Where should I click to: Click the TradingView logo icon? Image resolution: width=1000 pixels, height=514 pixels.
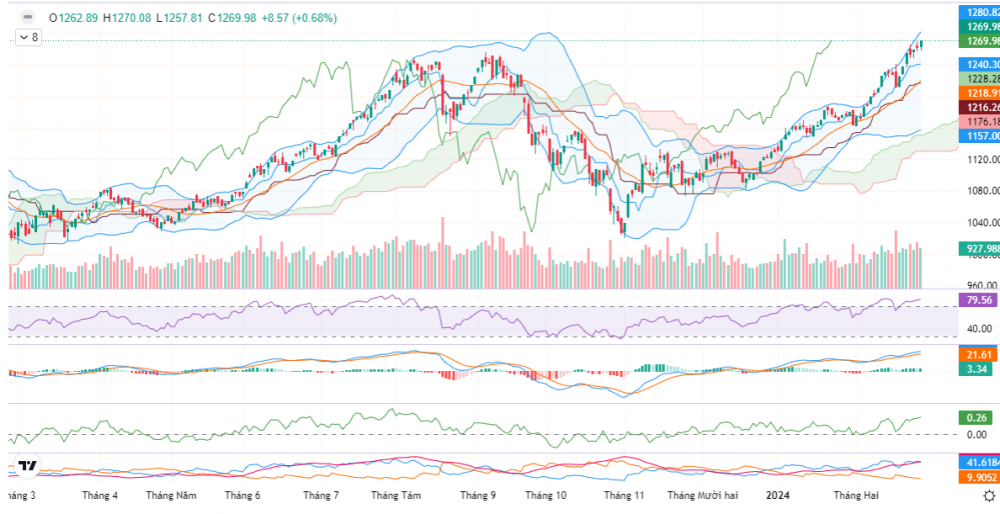(x=27, y=467)
